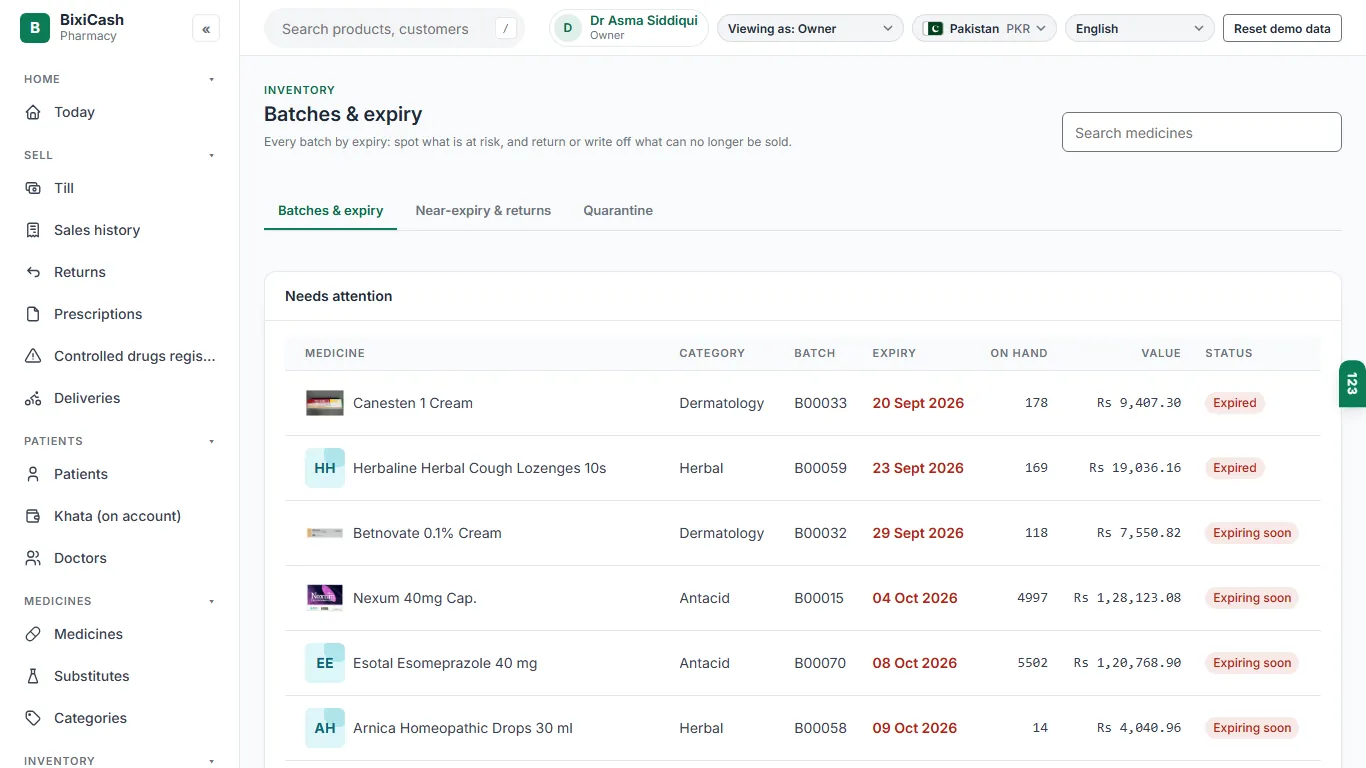This screenshot has width=1366, height=768.
Task: Focus the Search medicines field
Action: pos(1201,132)
